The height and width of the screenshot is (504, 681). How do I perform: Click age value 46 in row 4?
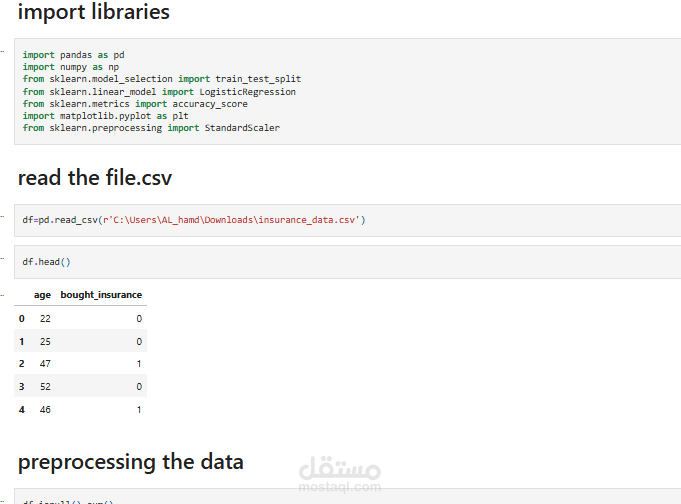(x=45, y=410)
